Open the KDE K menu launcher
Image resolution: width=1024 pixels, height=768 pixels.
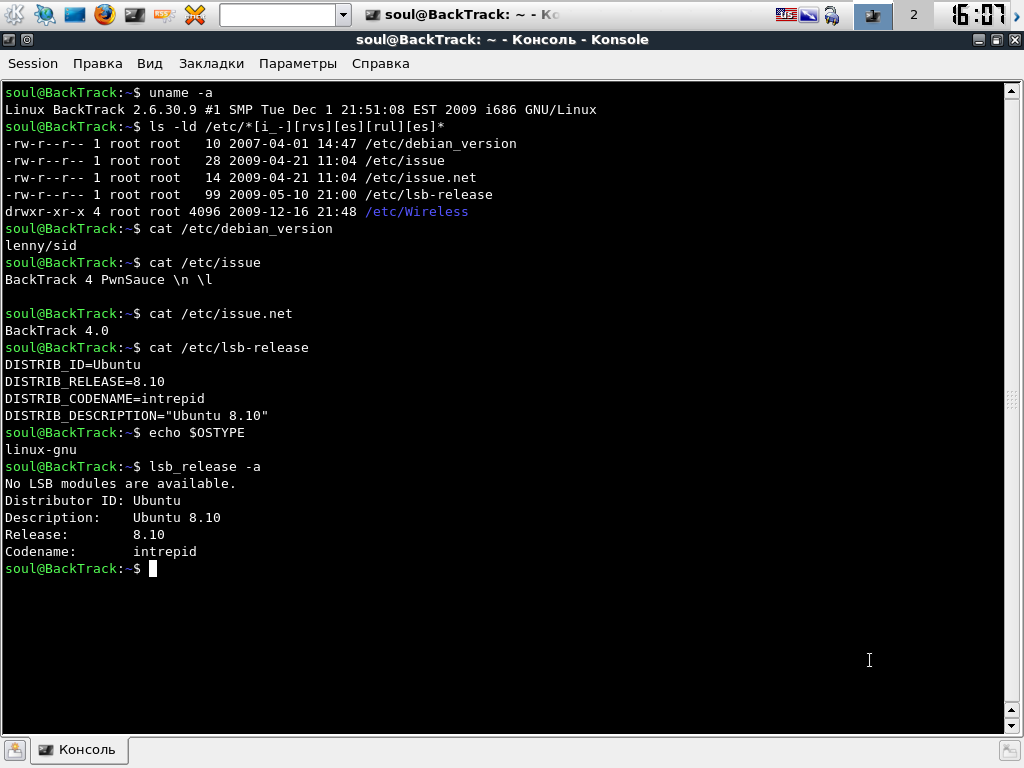tap(14, 14)
